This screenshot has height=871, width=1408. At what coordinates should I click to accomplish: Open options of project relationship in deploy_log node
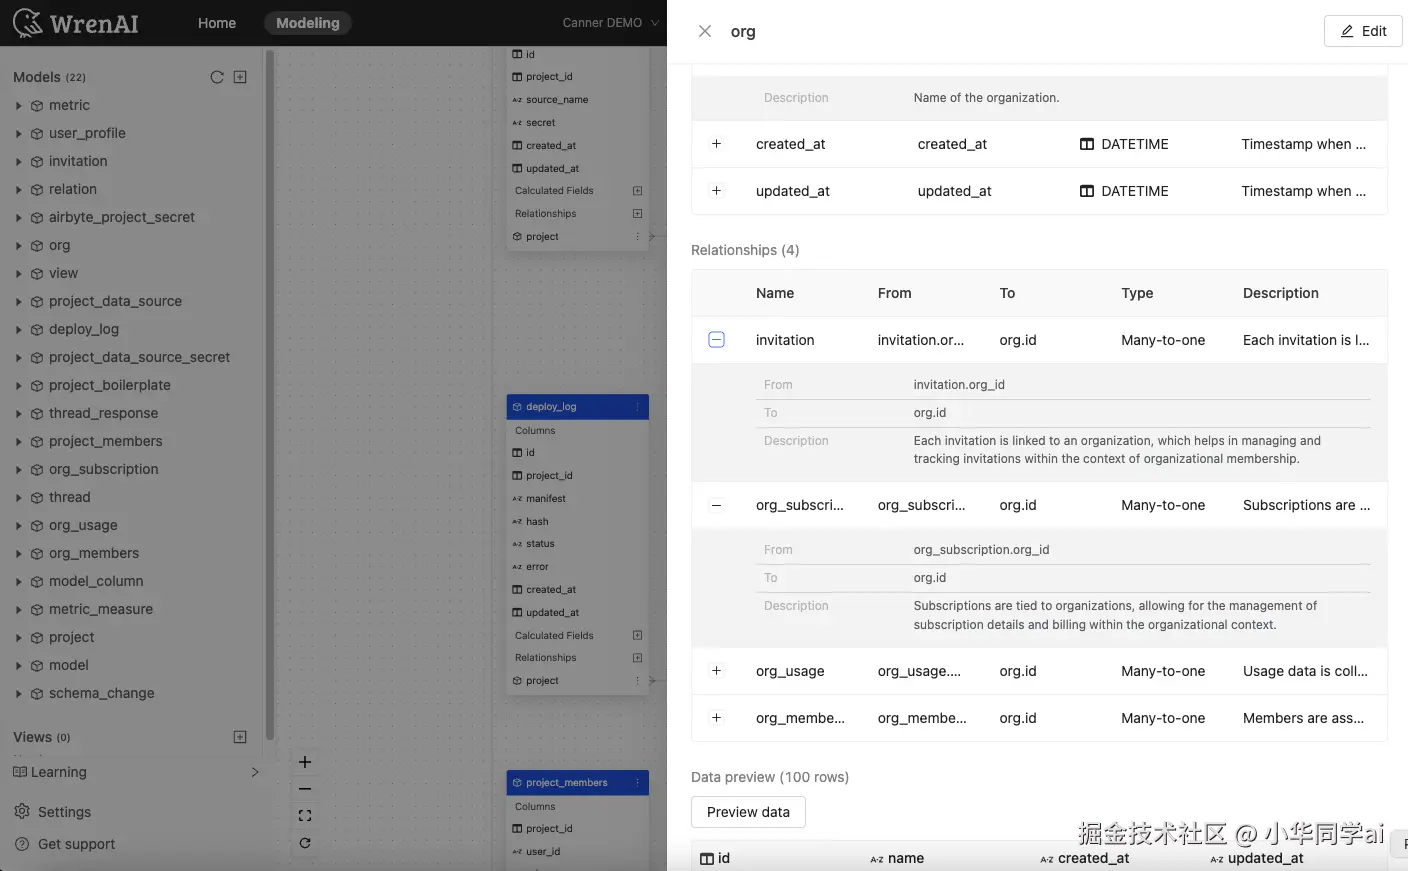coord(637,681)
